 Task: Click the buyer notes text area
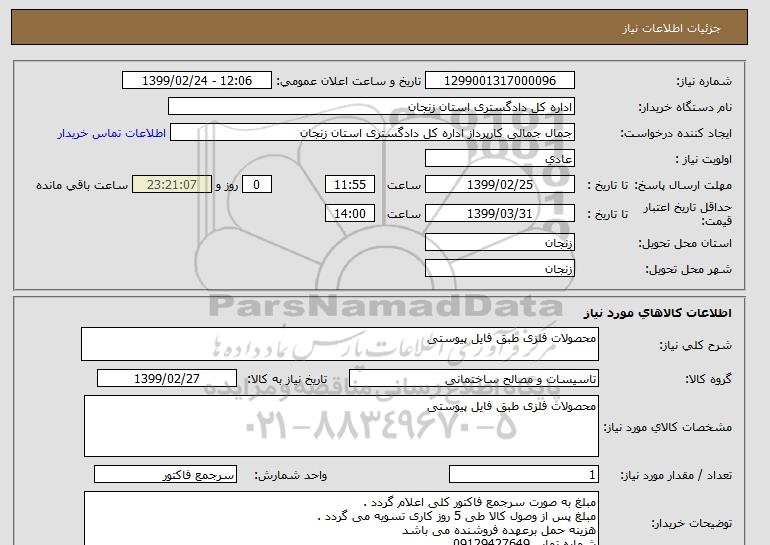(x=341, y=518)
